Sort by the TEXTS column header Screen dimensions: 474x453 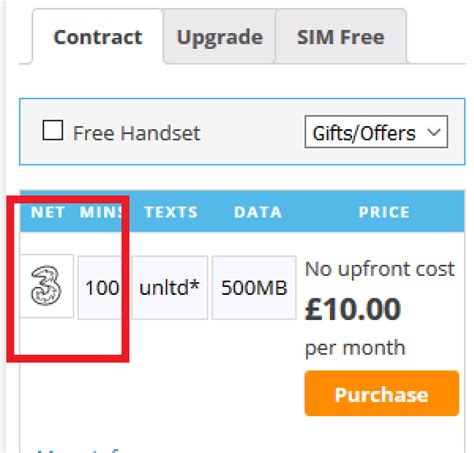tap(171, 212)
